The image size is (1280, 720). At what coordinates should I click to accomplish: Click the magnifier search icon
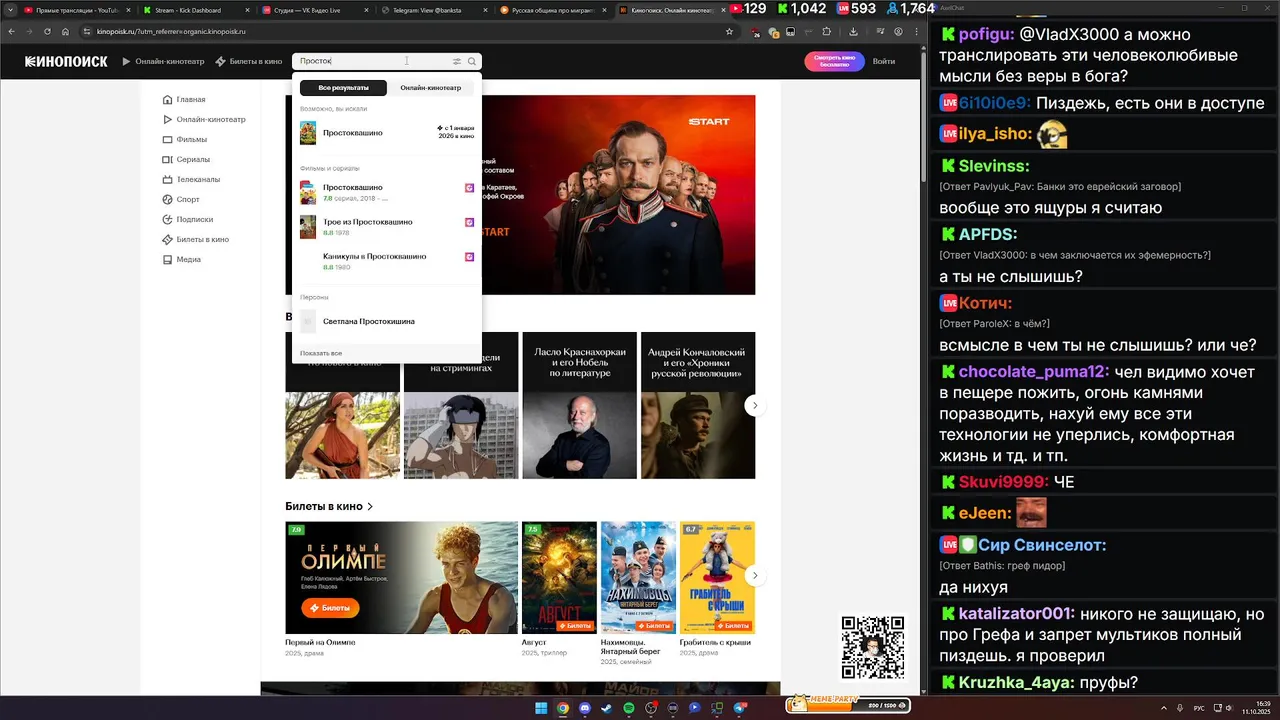point(472,61)
